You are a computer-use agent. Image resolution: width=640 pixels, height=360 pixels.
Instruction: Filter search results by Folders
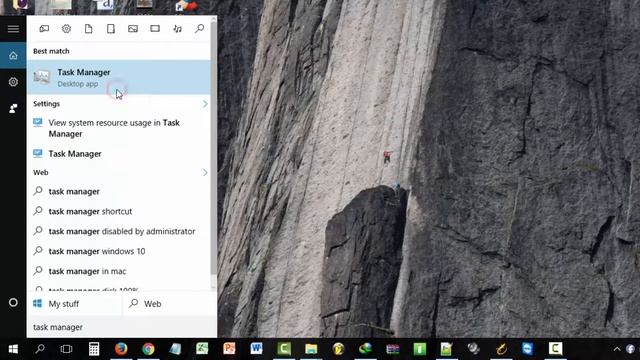(111, 29)
